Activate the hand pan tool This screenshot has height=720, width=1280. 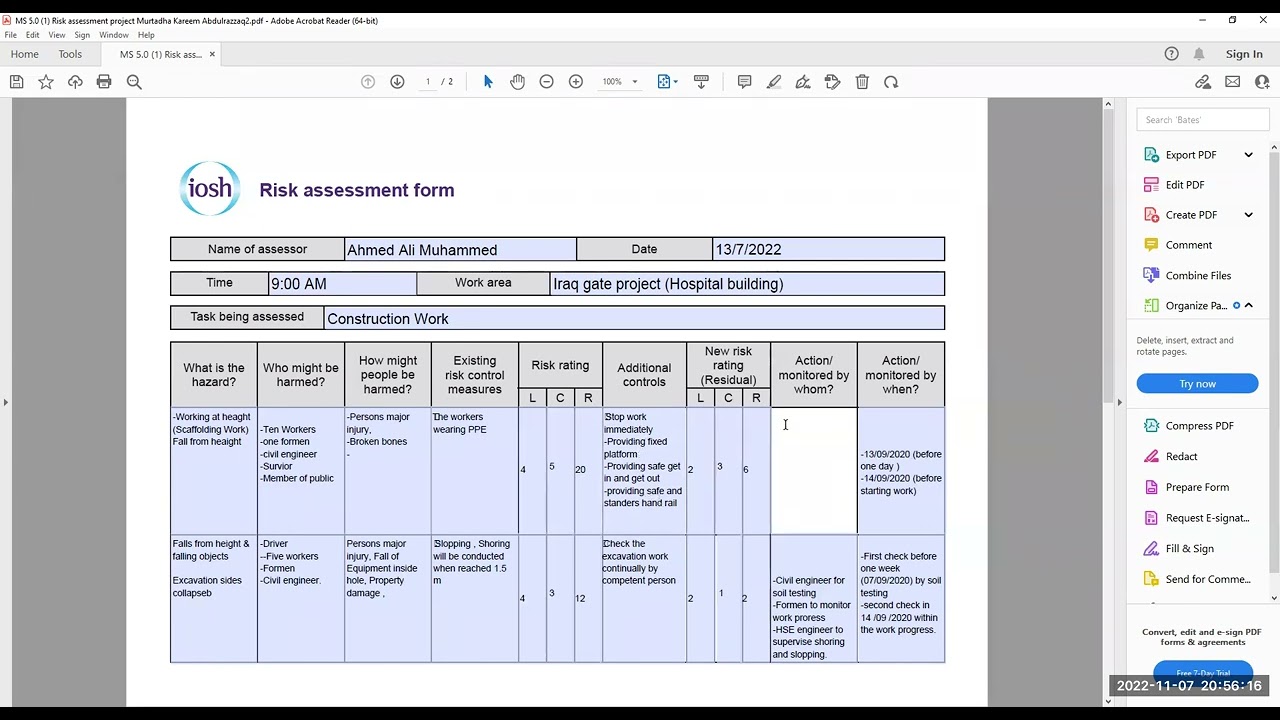[x=517, y=82]
